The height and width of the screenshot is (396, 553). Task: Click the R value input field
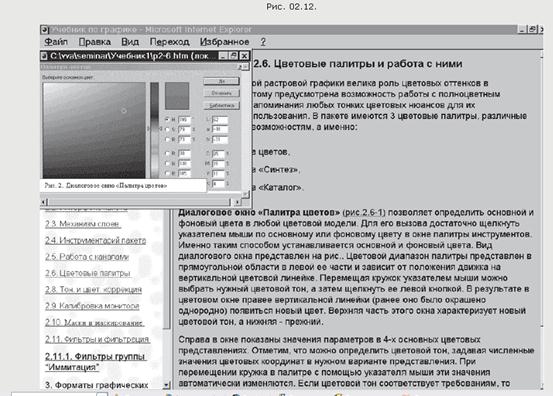[184, 154]
